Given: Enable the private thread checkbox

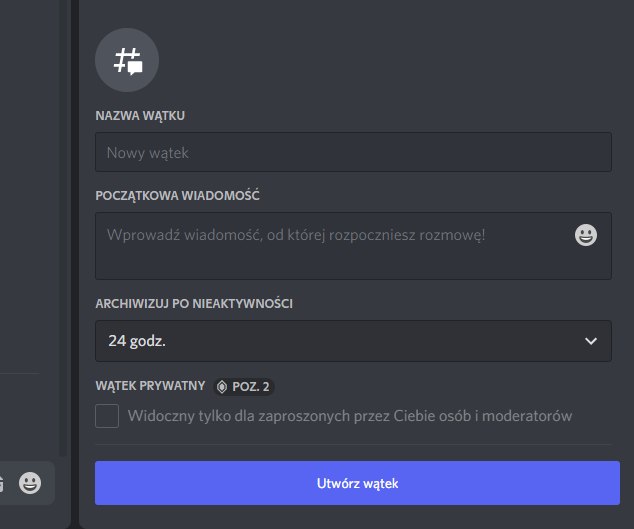Looking at the screenshot, I should 107,416.
